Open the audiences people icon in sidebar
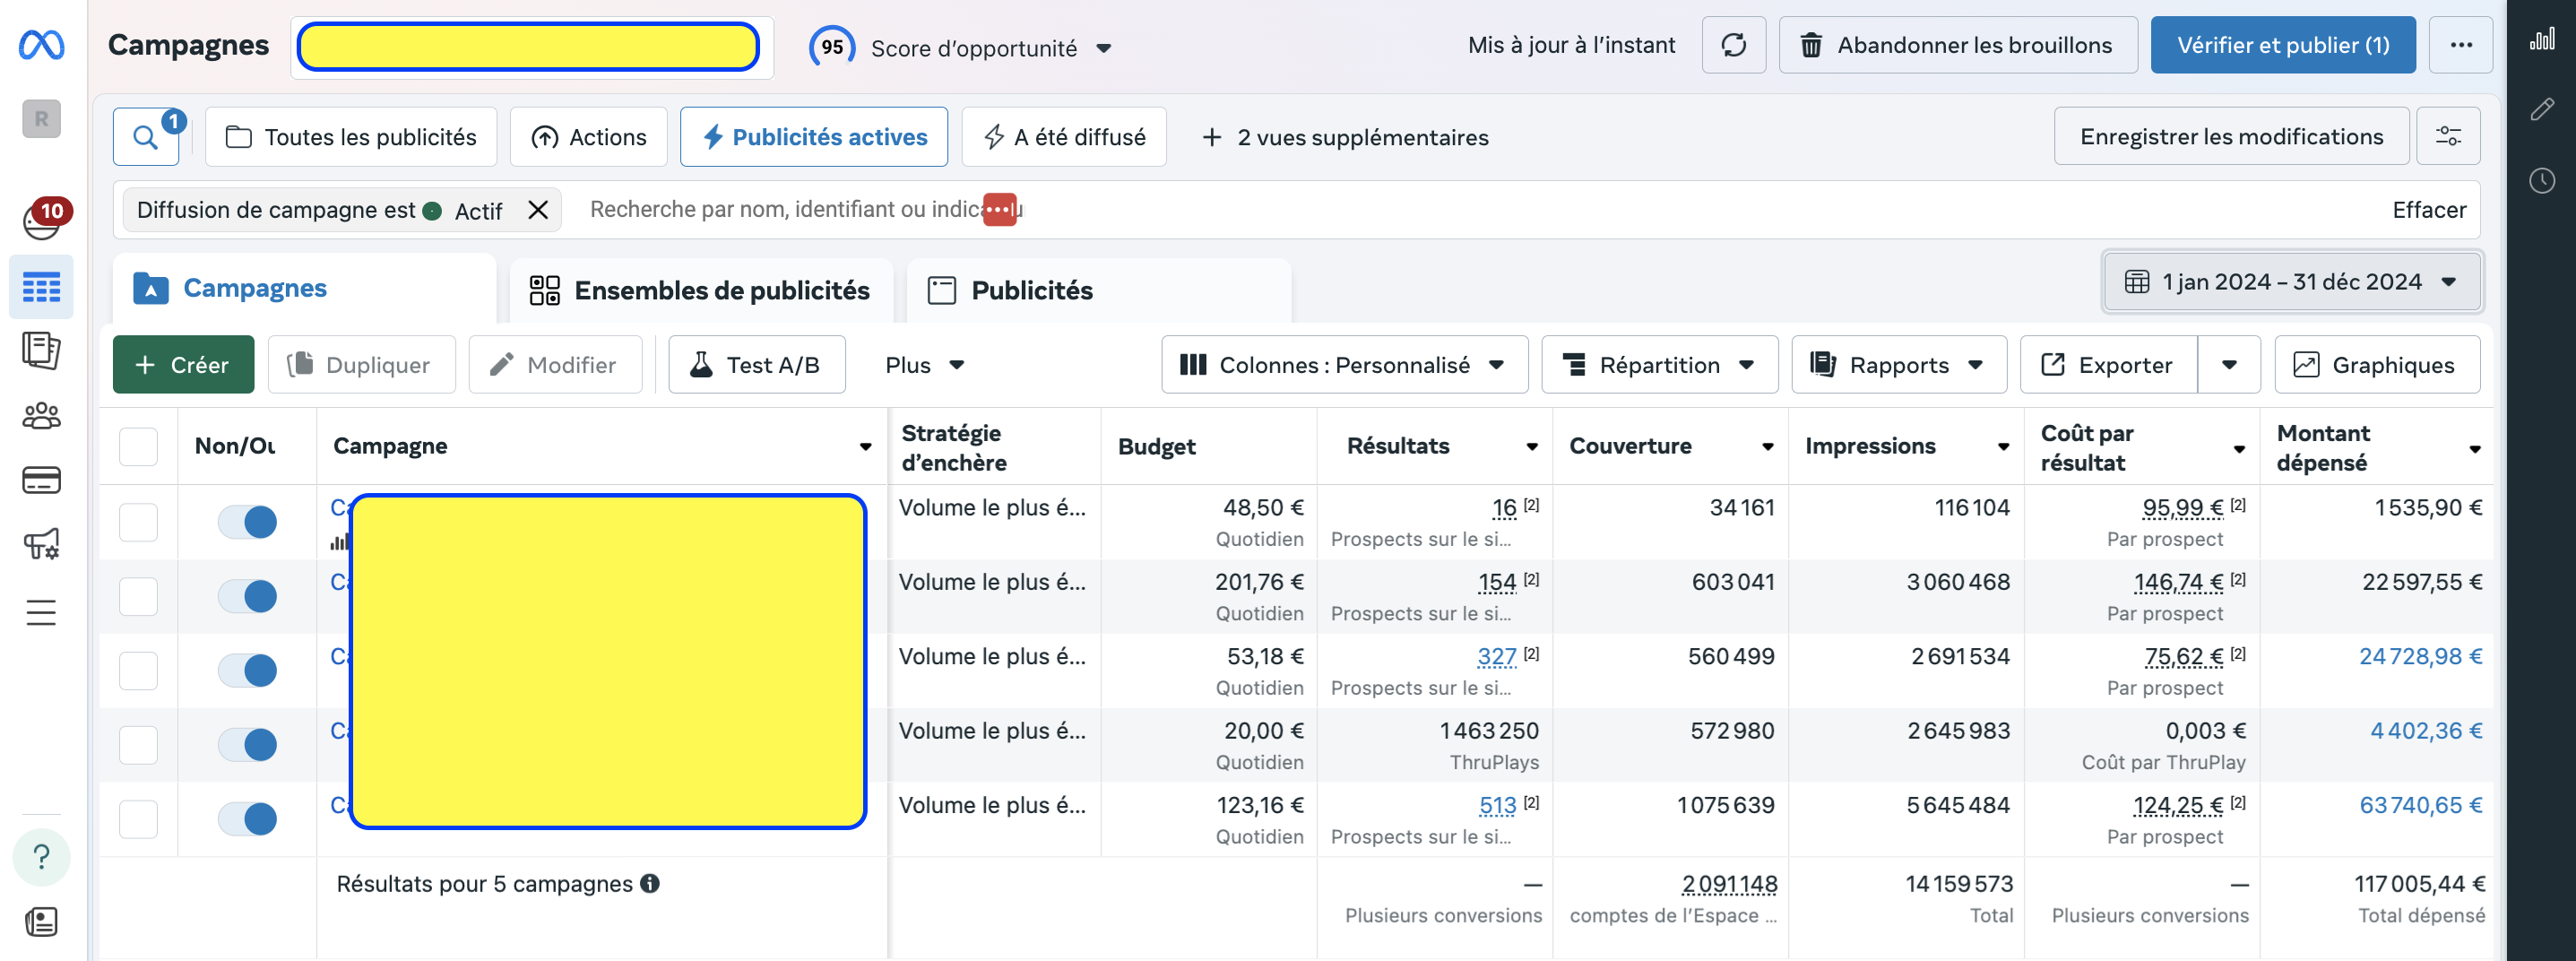This screenshot has height=961, width=2576. coord(41,415)
